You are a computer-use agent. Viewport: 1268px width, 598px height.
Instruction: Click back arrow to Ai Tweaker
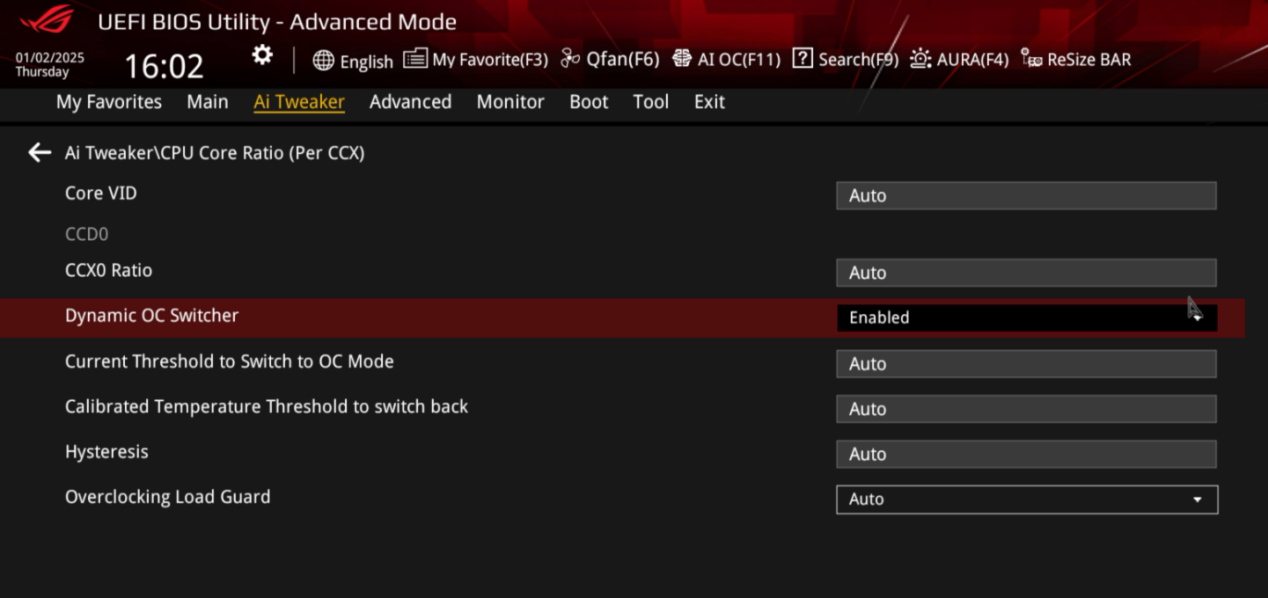click(39, 152)
